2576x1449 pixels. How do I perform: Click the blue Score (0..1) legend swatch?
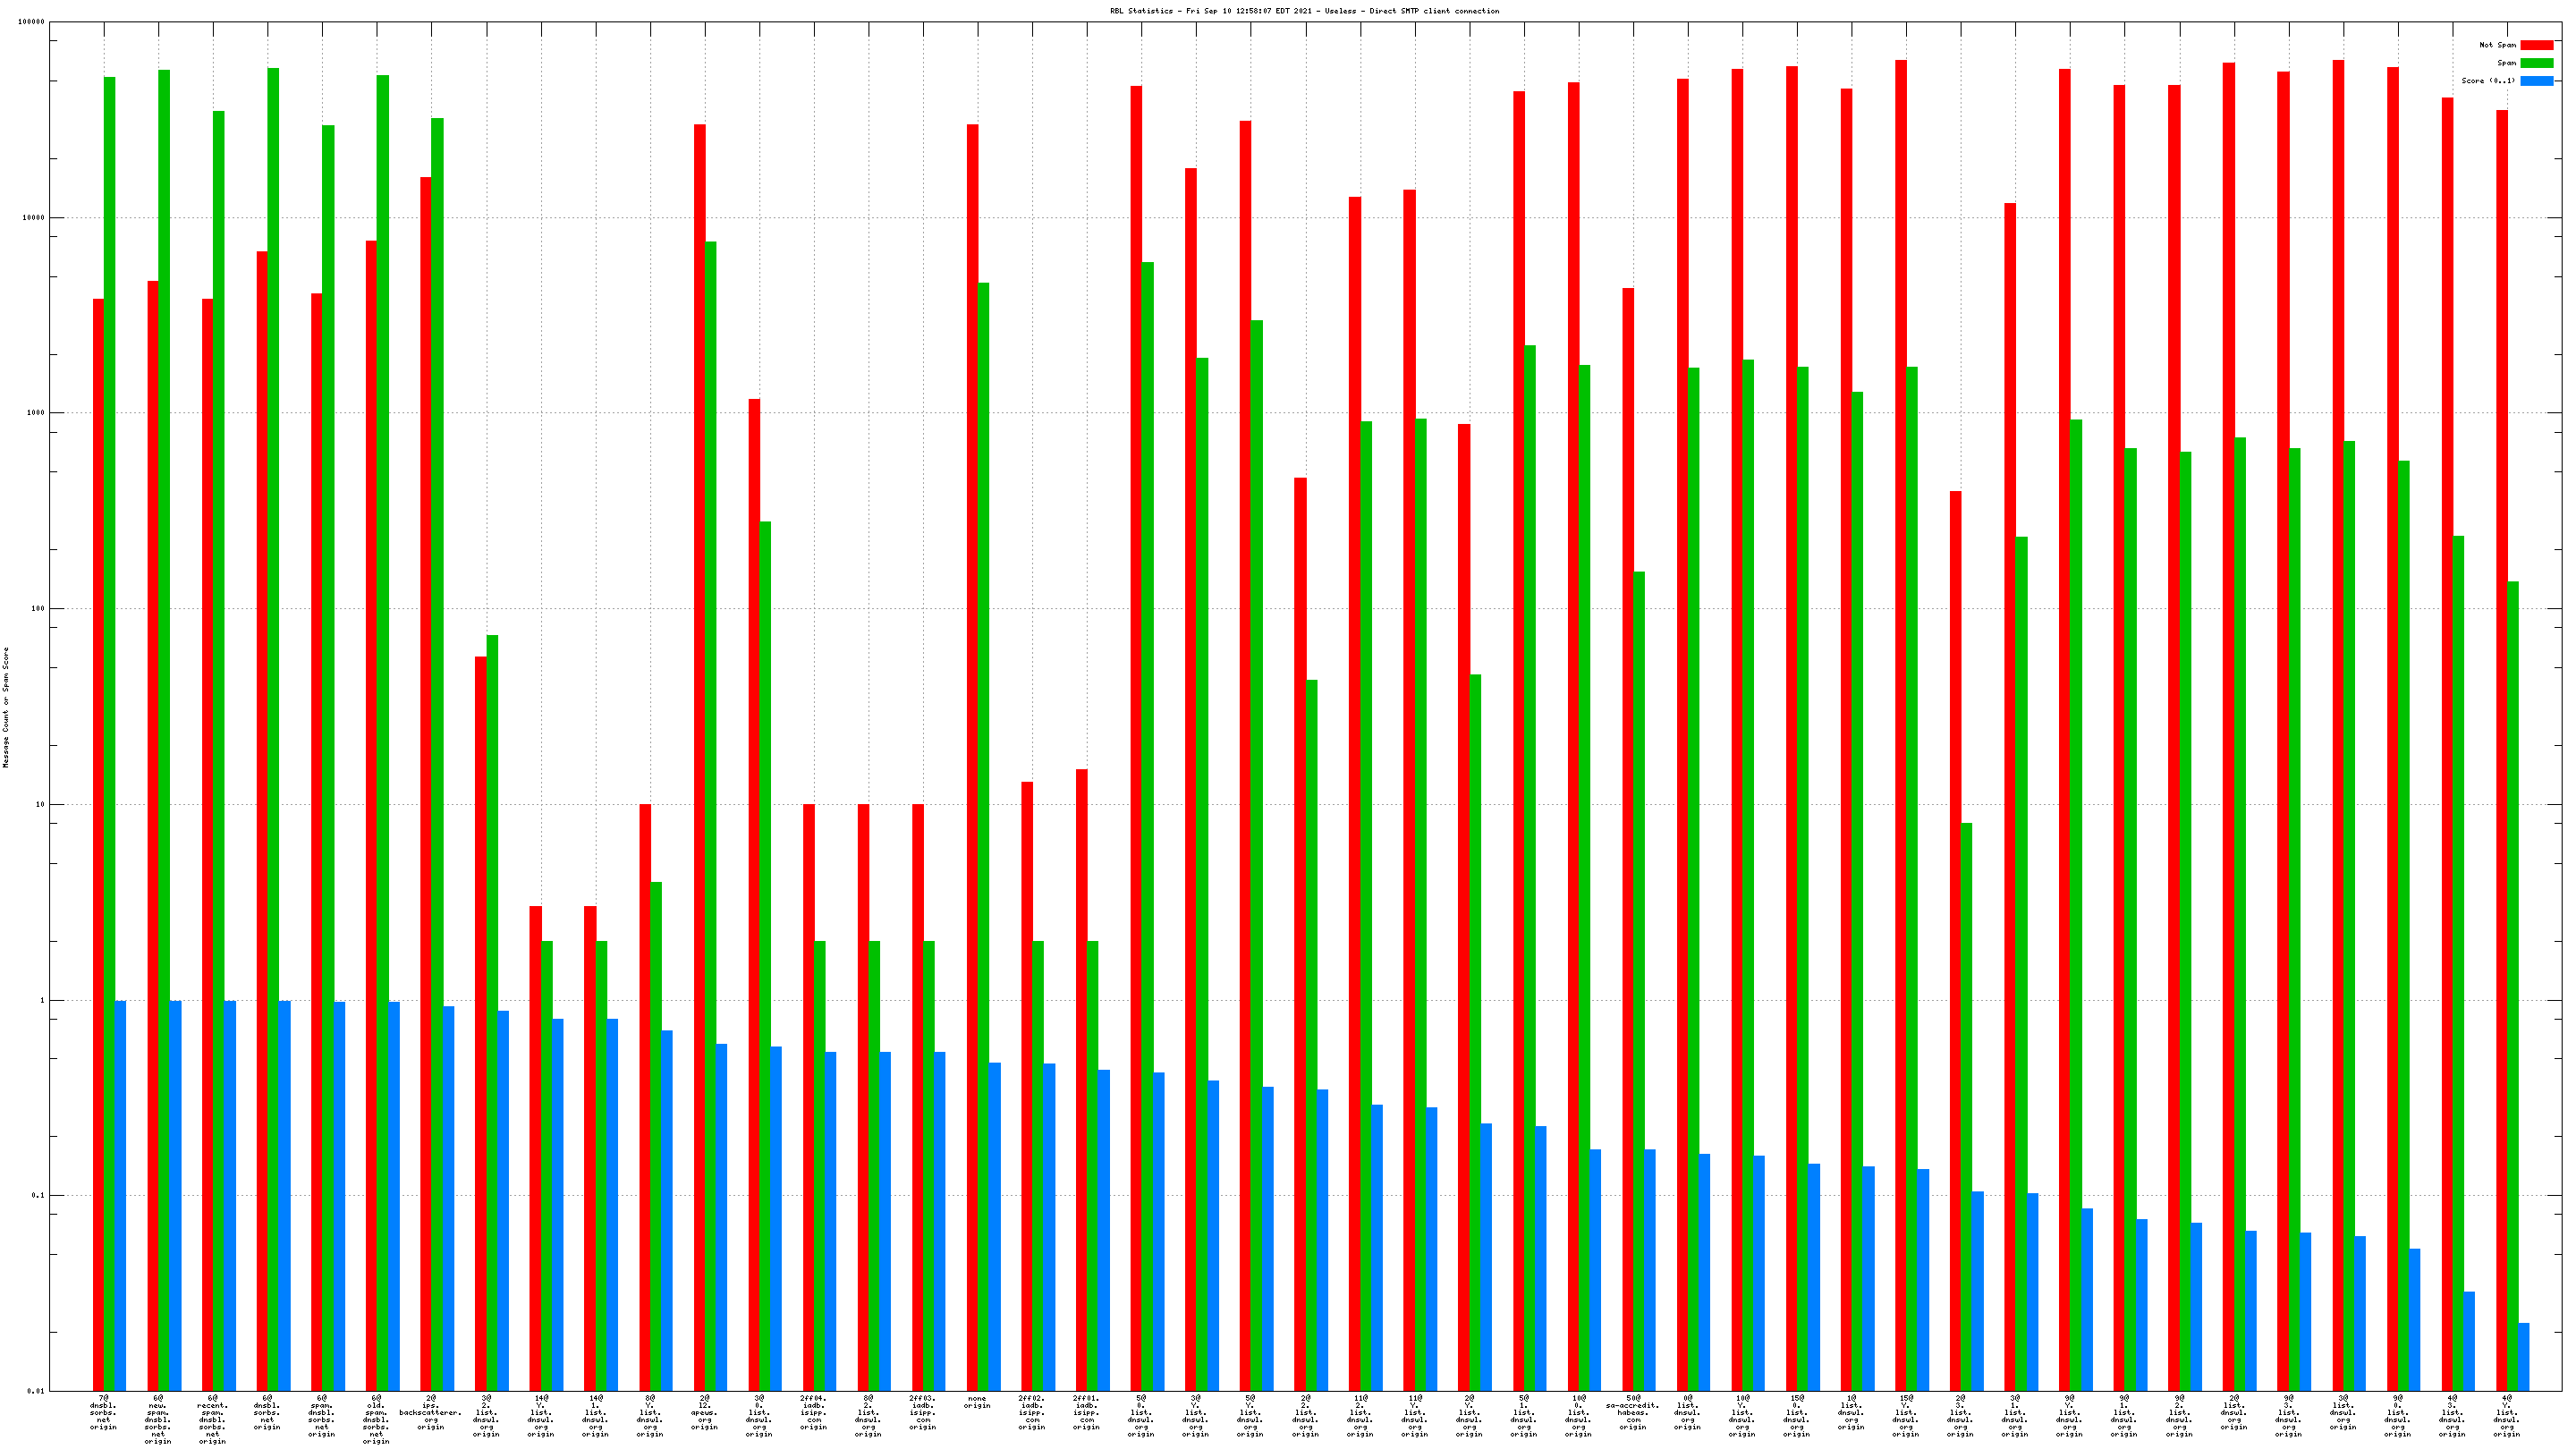tap(2536, 81)
